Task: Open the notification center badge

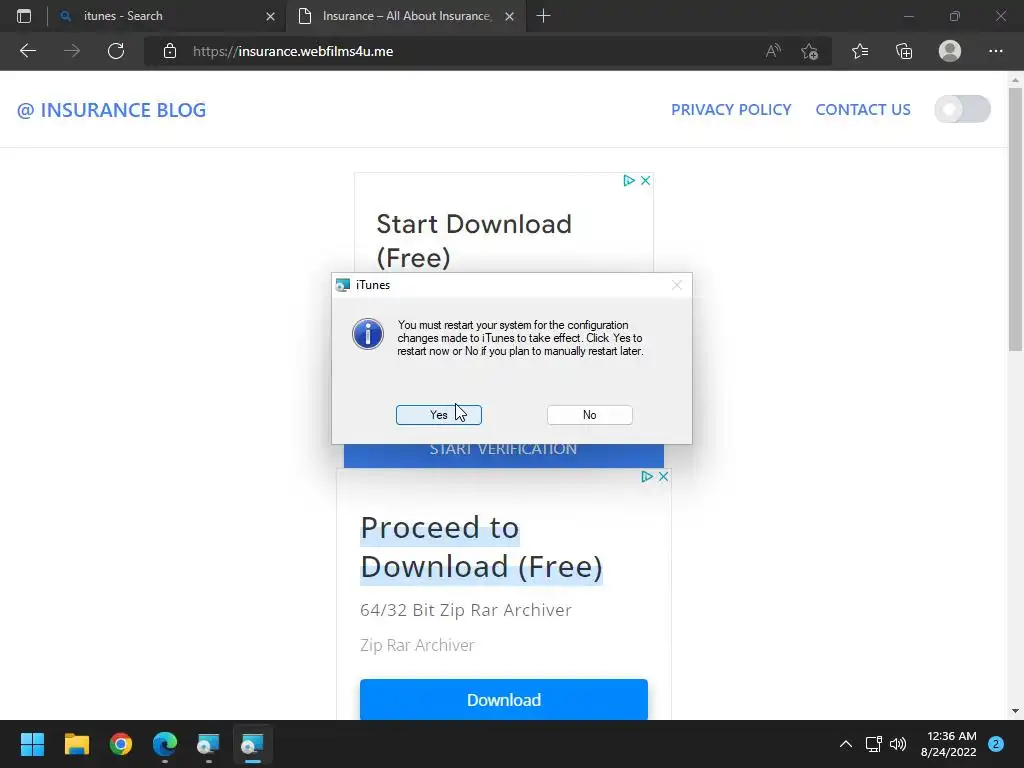Action: [996, 744]
